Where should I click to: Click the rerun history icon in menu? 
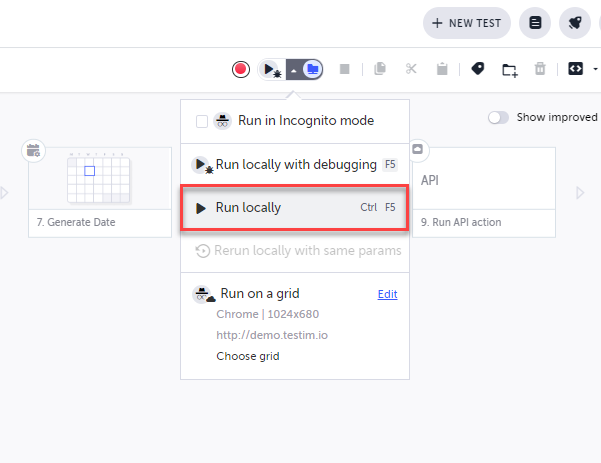[203, 251]
